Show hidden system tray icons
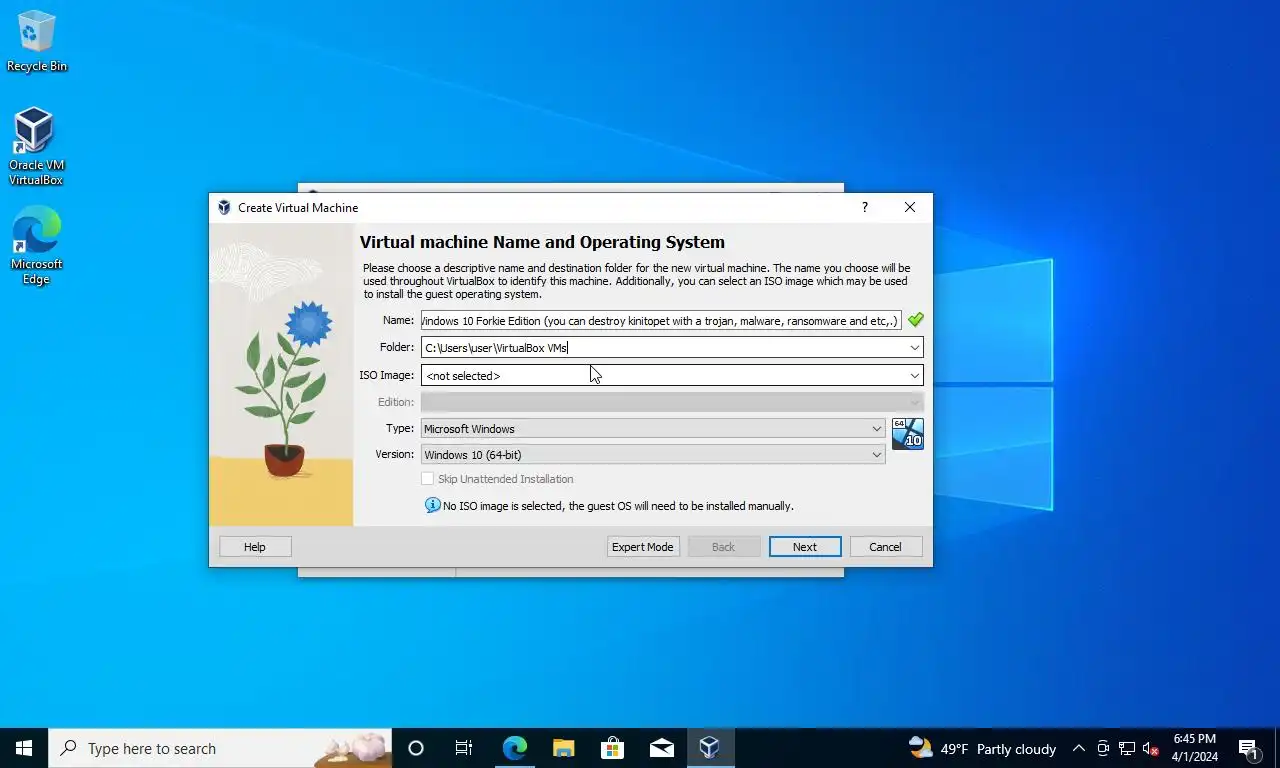Image resolution: width=1280 pixels, height=768 pixels. [x=1078, y=748]
